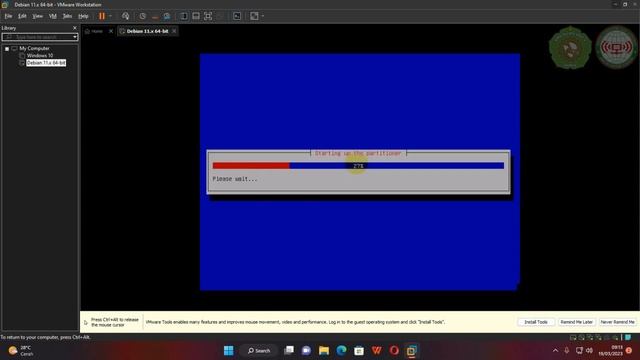This screenshot has width=640, height=360.
Task: Open the stretch guest dropdown arrow
Action: point(263,16)
